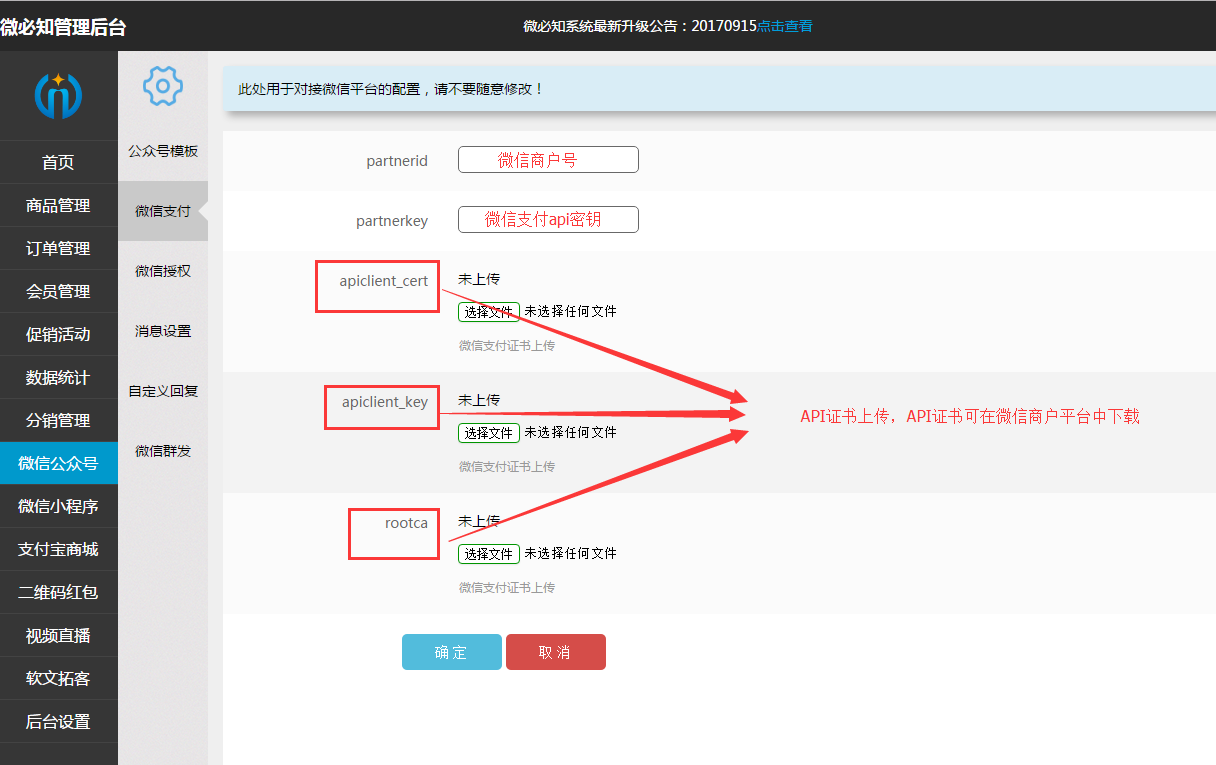Open the 微信群发 settings page
The height and width of the screenshot is (765, 1216).
161,450
